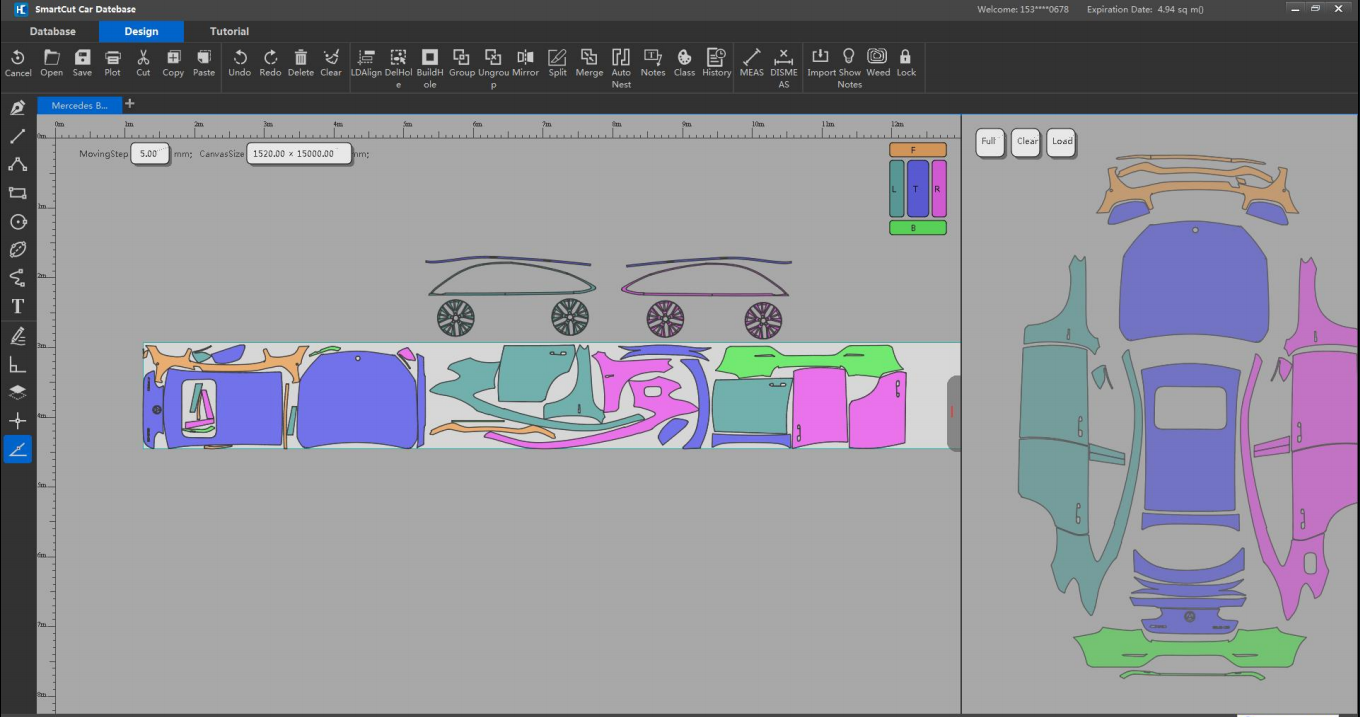Click the orange F section swatch
Screen dimensions: 1360x717
point(918,150)
